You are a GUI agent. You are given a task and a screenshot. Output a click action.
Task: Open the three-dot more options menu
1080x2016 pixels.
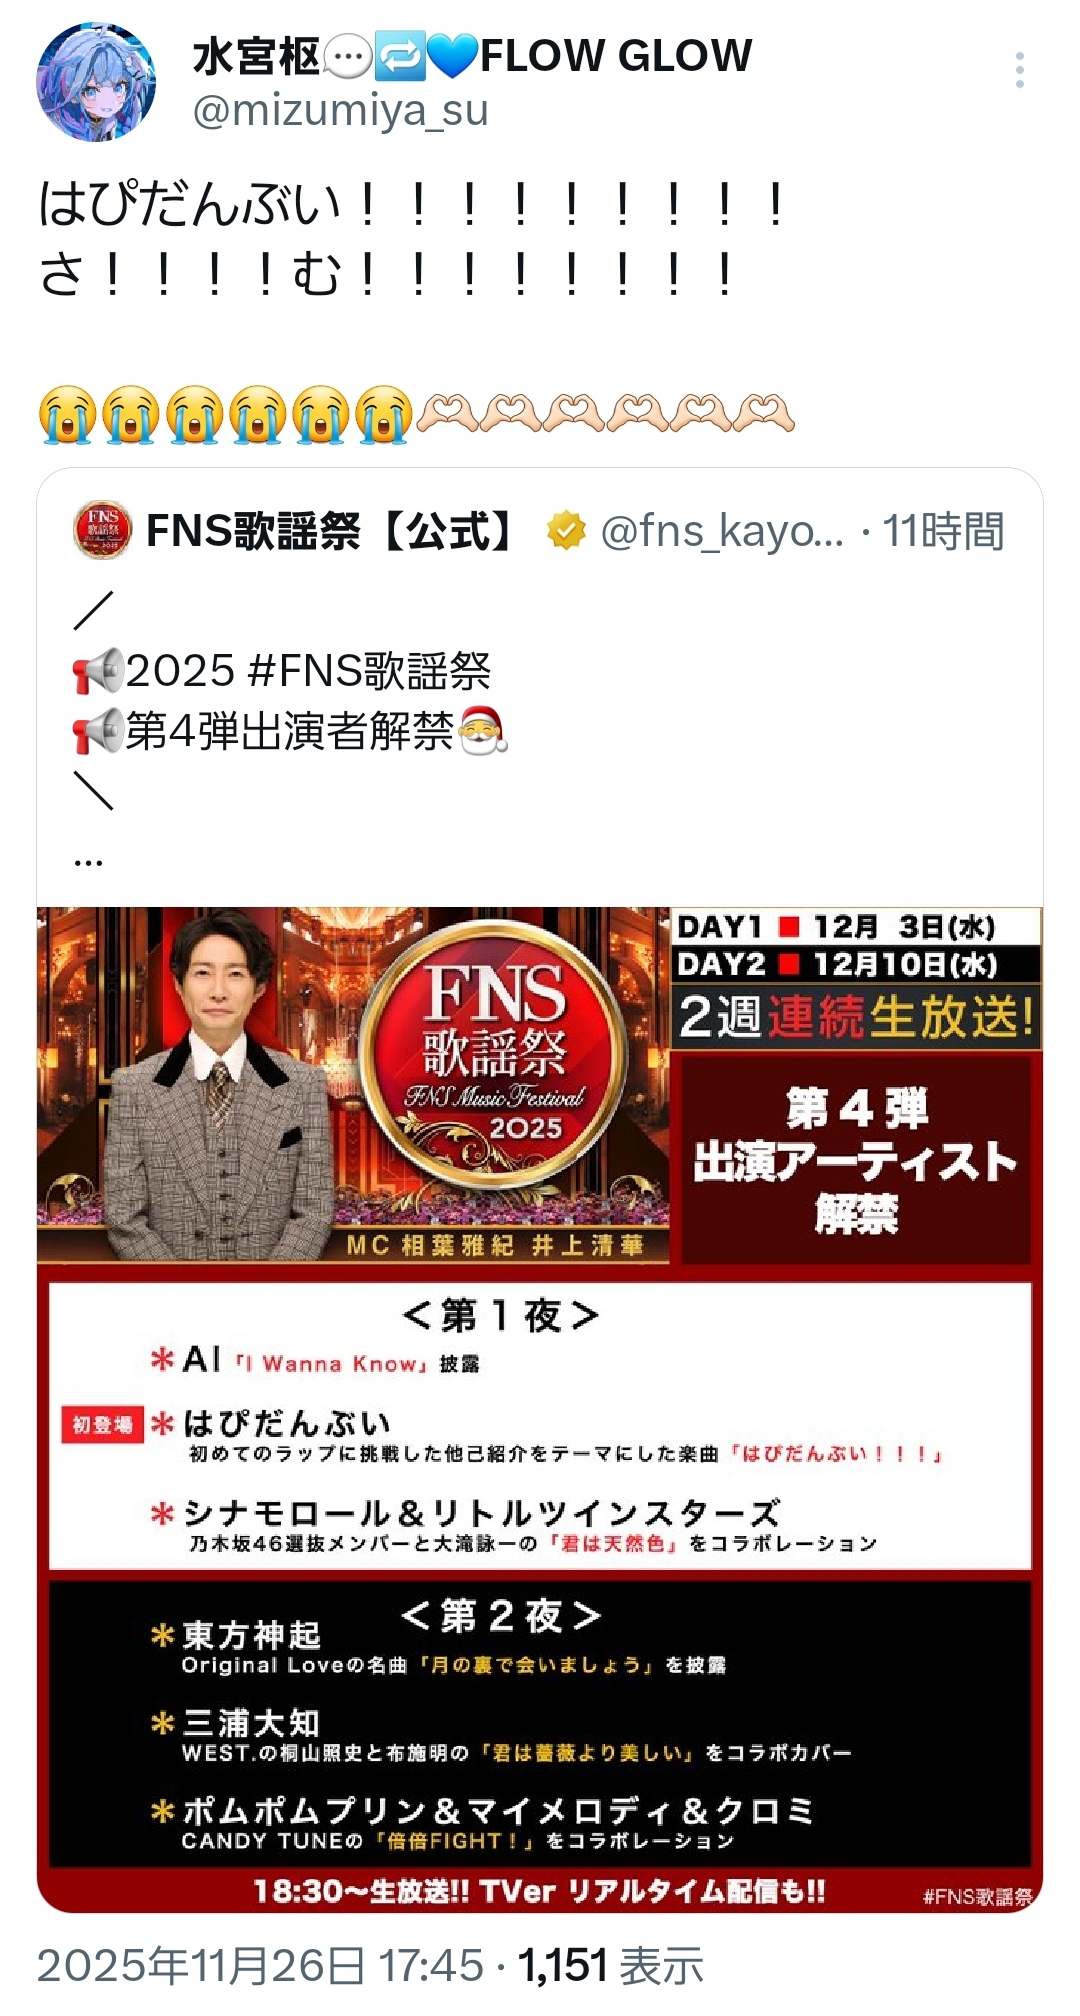coord(1019,70)
